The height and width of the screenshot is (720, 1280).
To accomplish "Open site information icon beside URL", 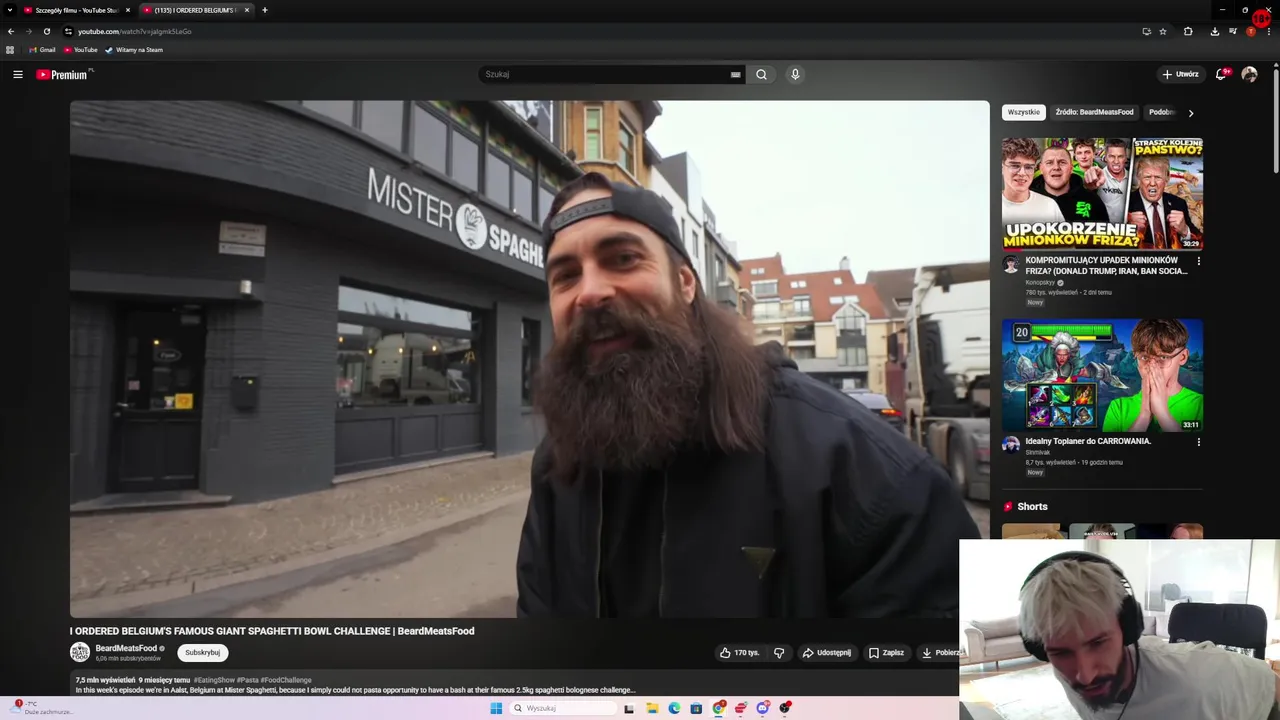I will 68,31.
